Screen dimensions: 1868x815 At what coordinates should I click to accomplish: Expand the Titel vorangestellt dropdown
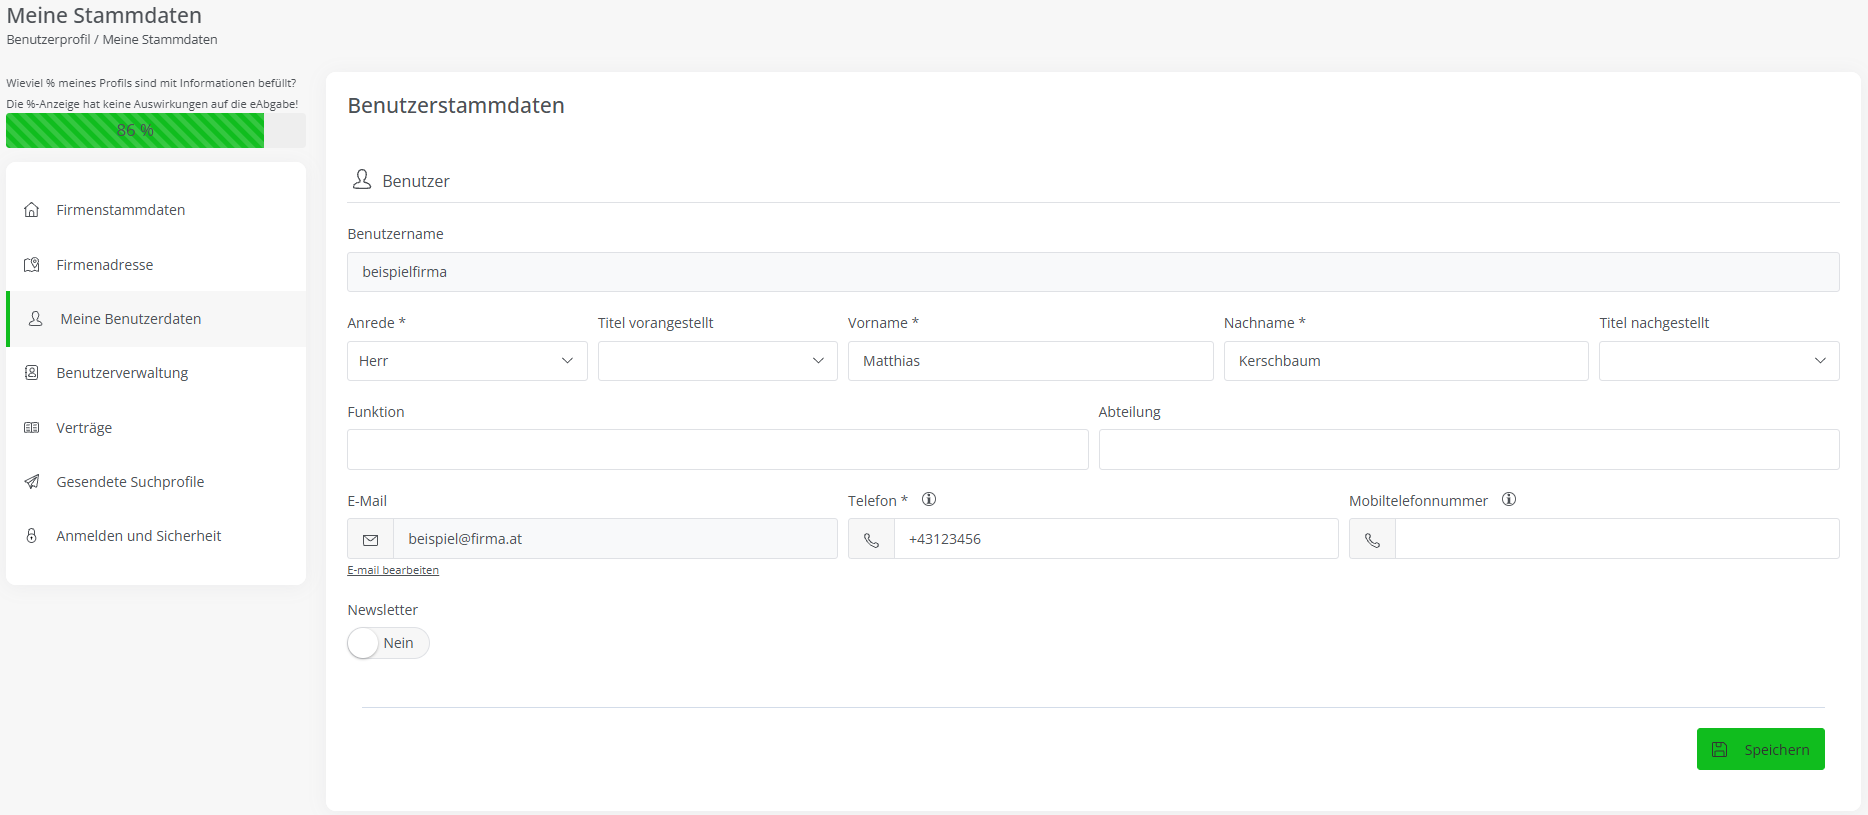tap(717, 361)
